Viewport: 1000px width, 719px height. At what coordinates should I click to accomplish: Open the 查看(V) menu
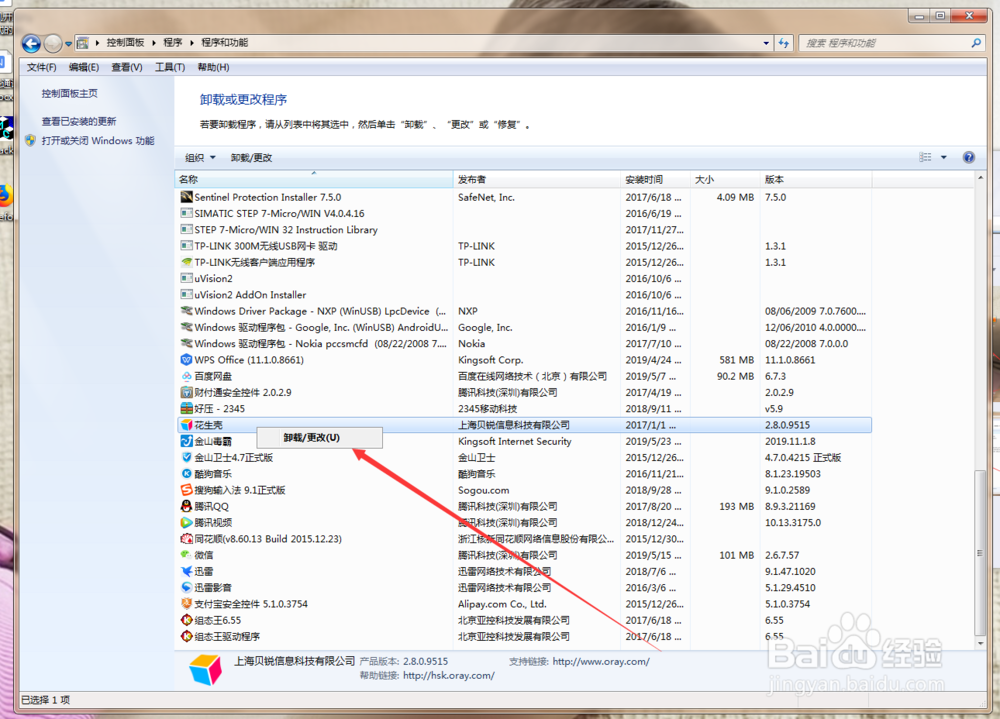pos(127,67)
